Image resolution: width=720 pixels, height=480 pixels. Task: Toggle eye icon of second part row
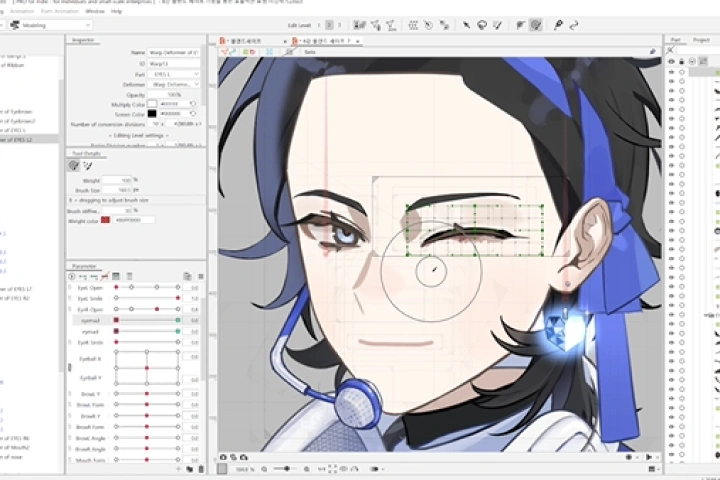[x=671, y=81]
